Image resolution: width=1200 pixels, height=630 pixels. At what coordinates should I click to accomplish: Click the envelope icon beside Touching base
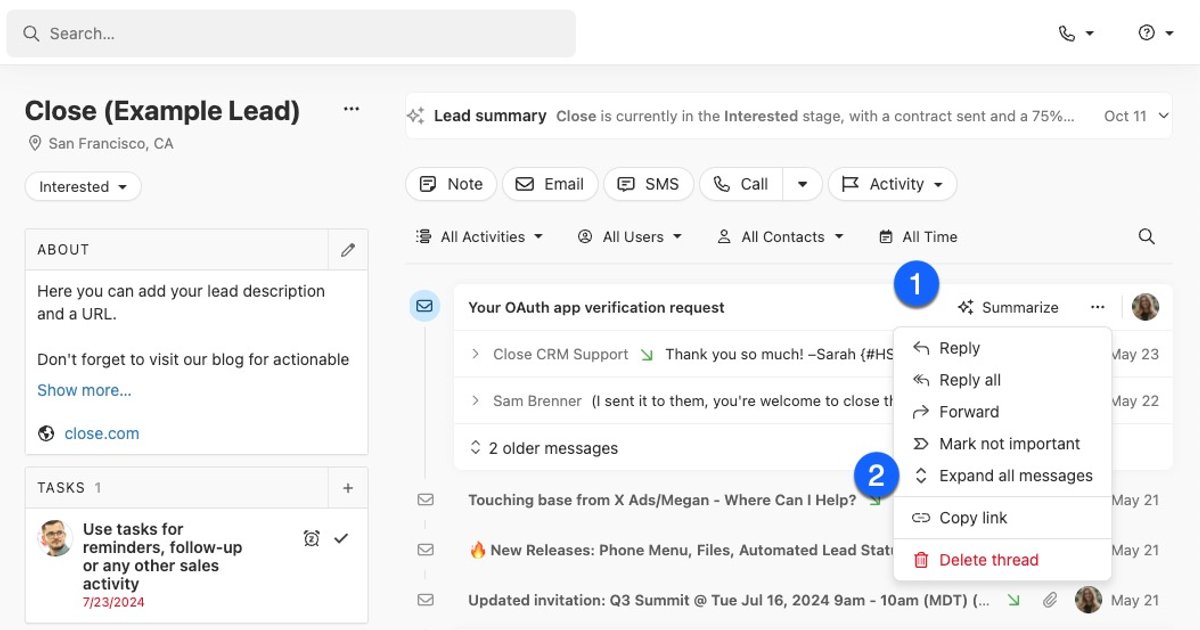point(425,499)
